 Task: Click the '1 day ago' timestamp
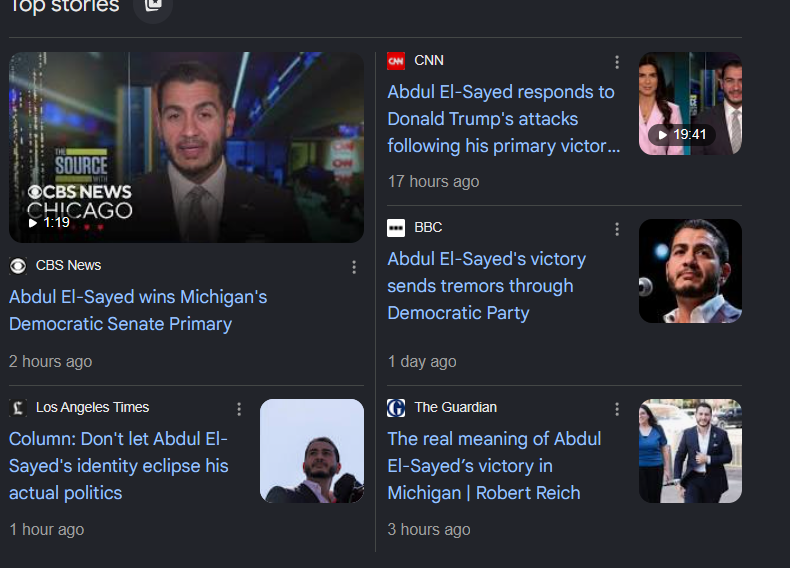coord(422,361)
